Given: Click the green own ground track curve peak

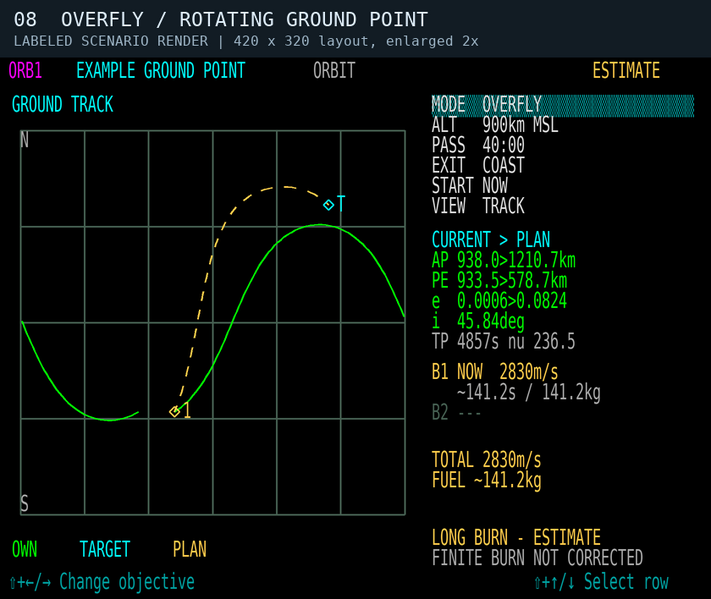Looking at the screenshot, I should click(320, 224).
